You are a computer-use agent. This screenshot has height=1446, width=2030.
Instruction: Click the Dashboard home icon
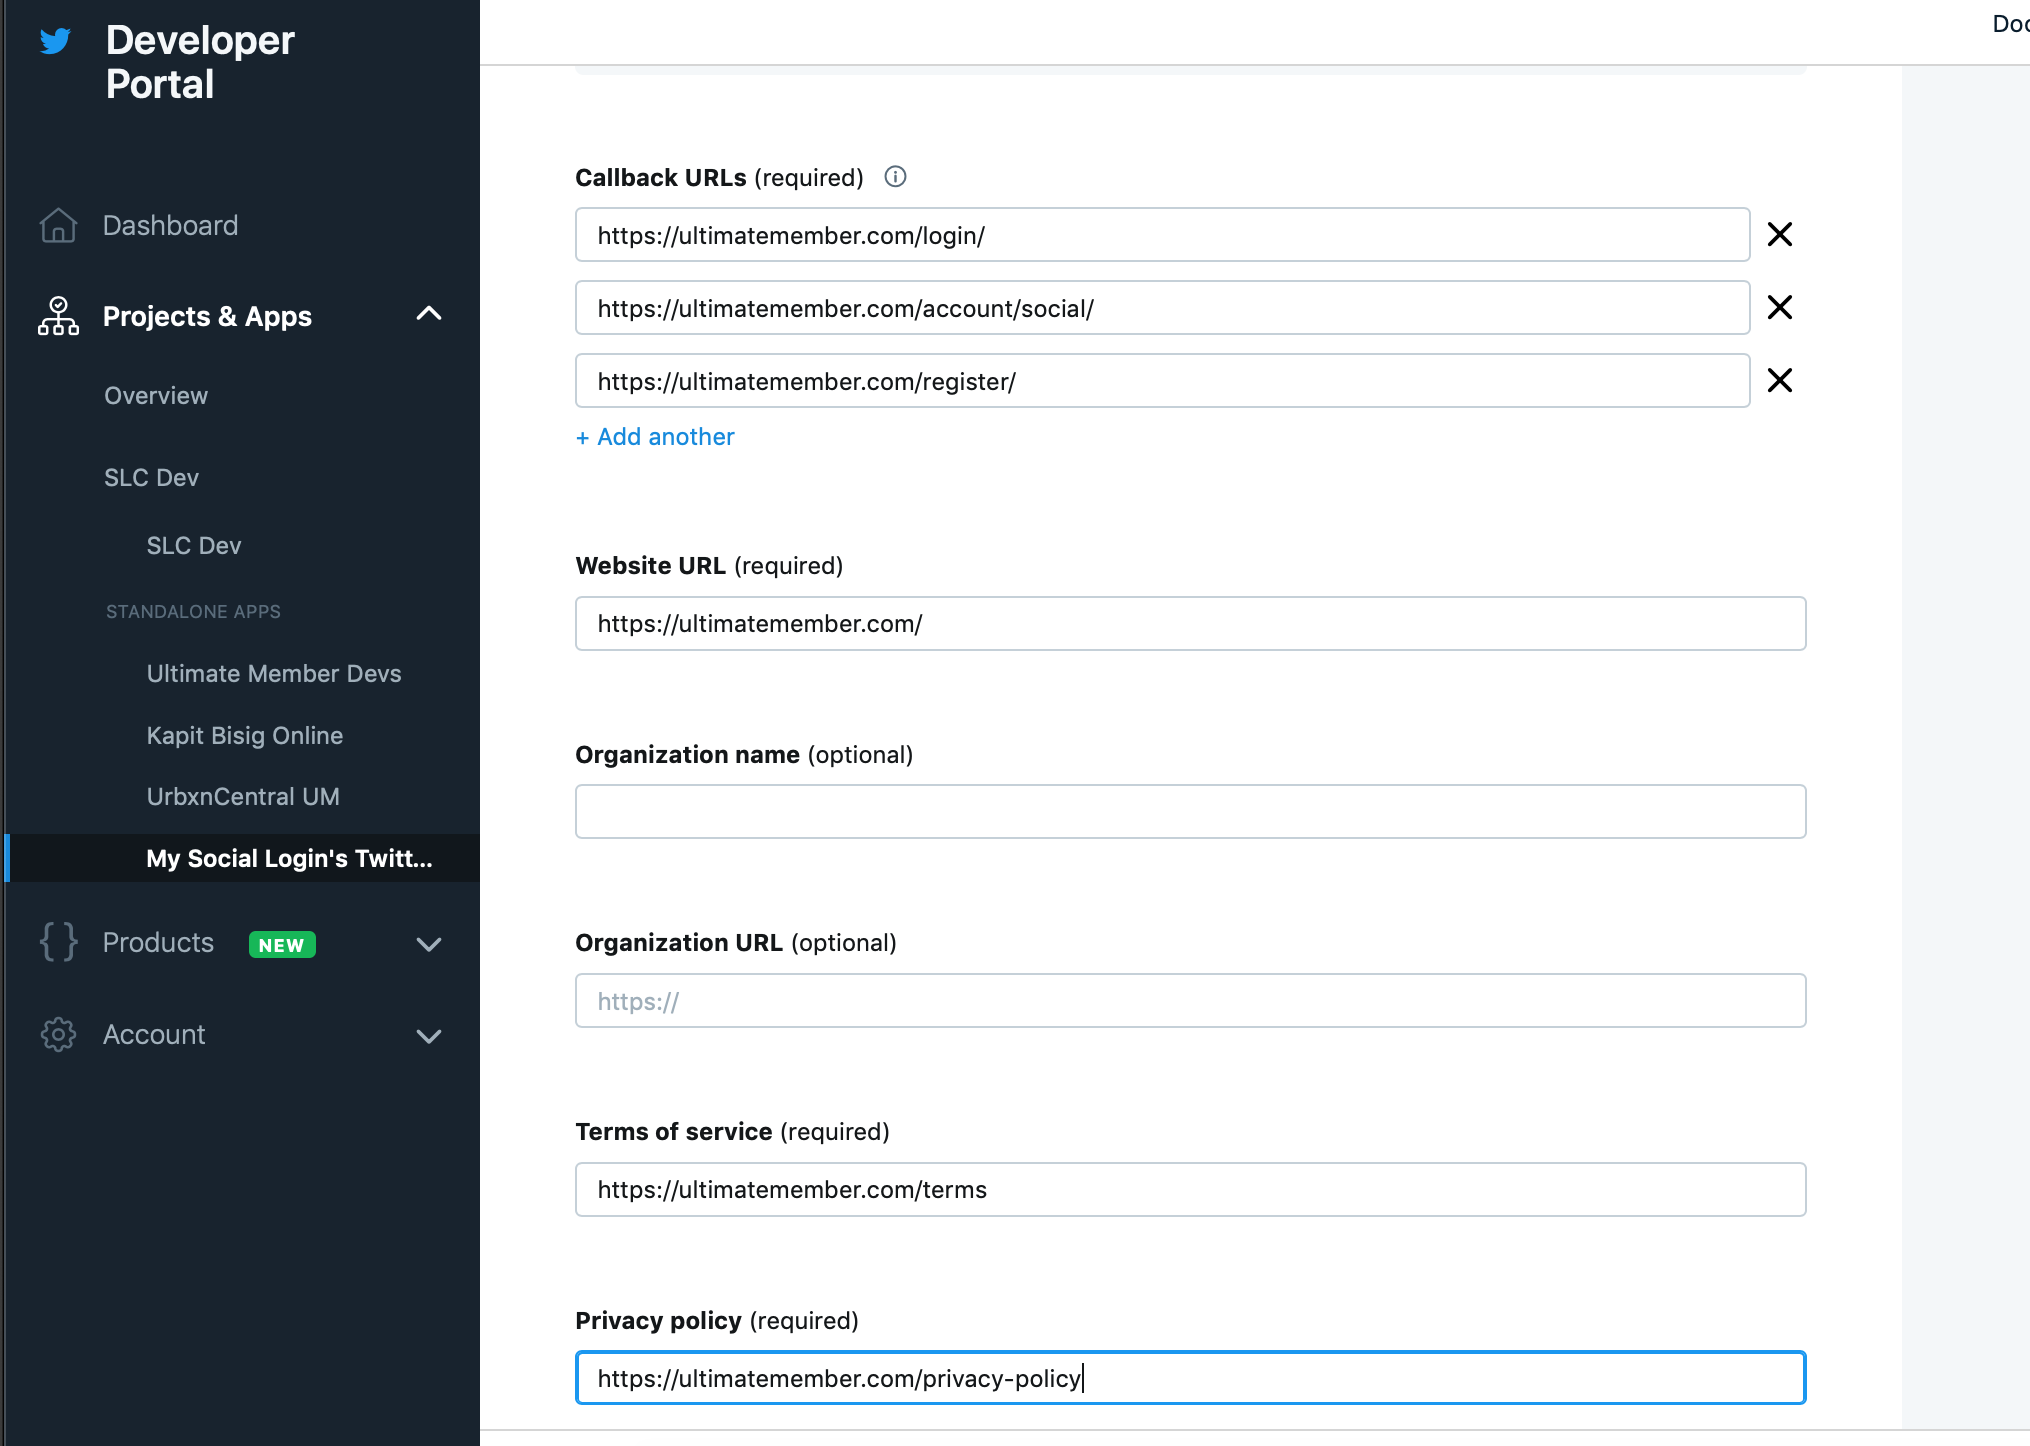coord(58,226)
